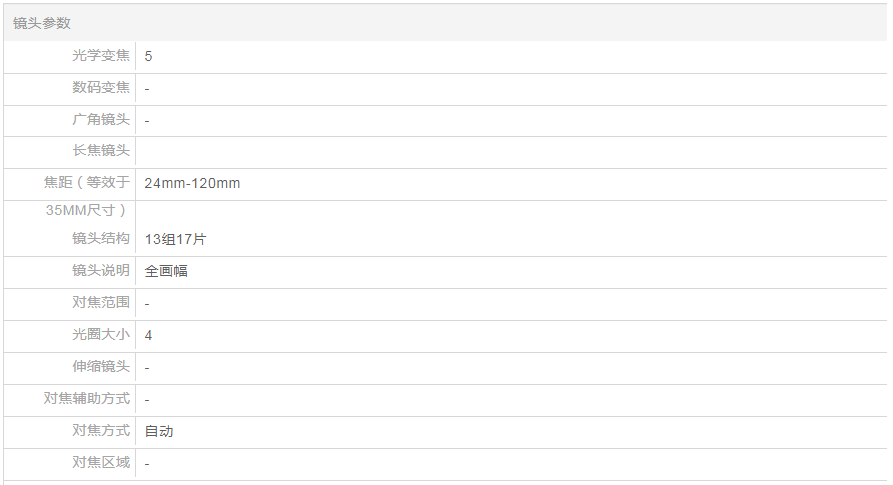Image resolution: width=893 pixels, height=485 pixels.
Task: Select the aperture value 4
Action: pos(148,335)
